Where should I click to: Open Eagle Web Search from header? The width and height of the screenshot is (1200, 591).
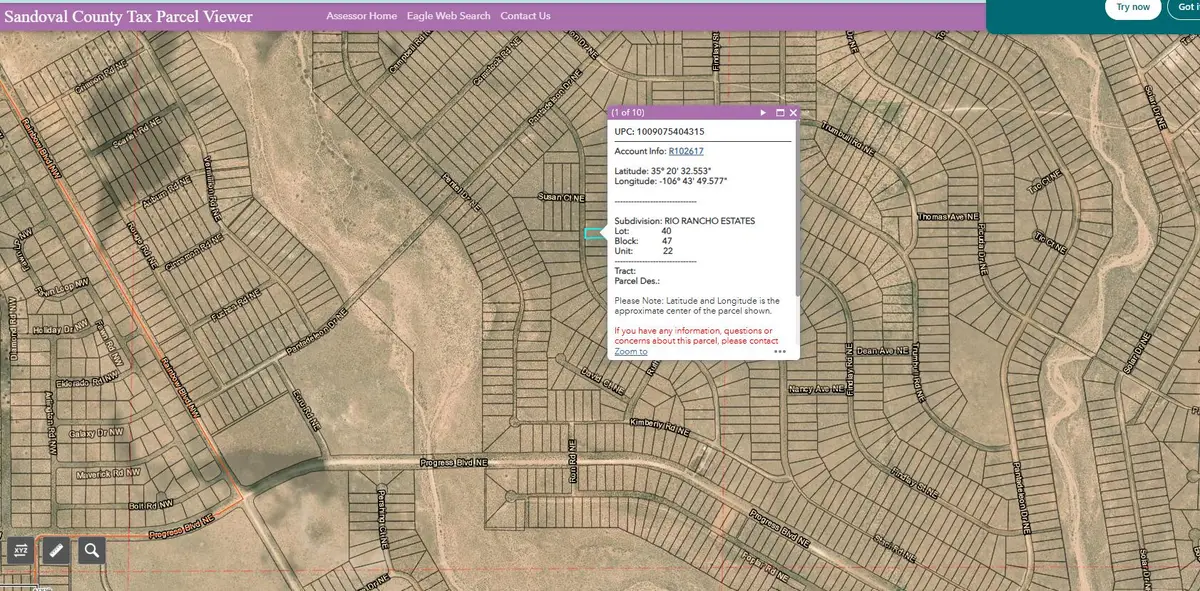(x=449, y=16)
